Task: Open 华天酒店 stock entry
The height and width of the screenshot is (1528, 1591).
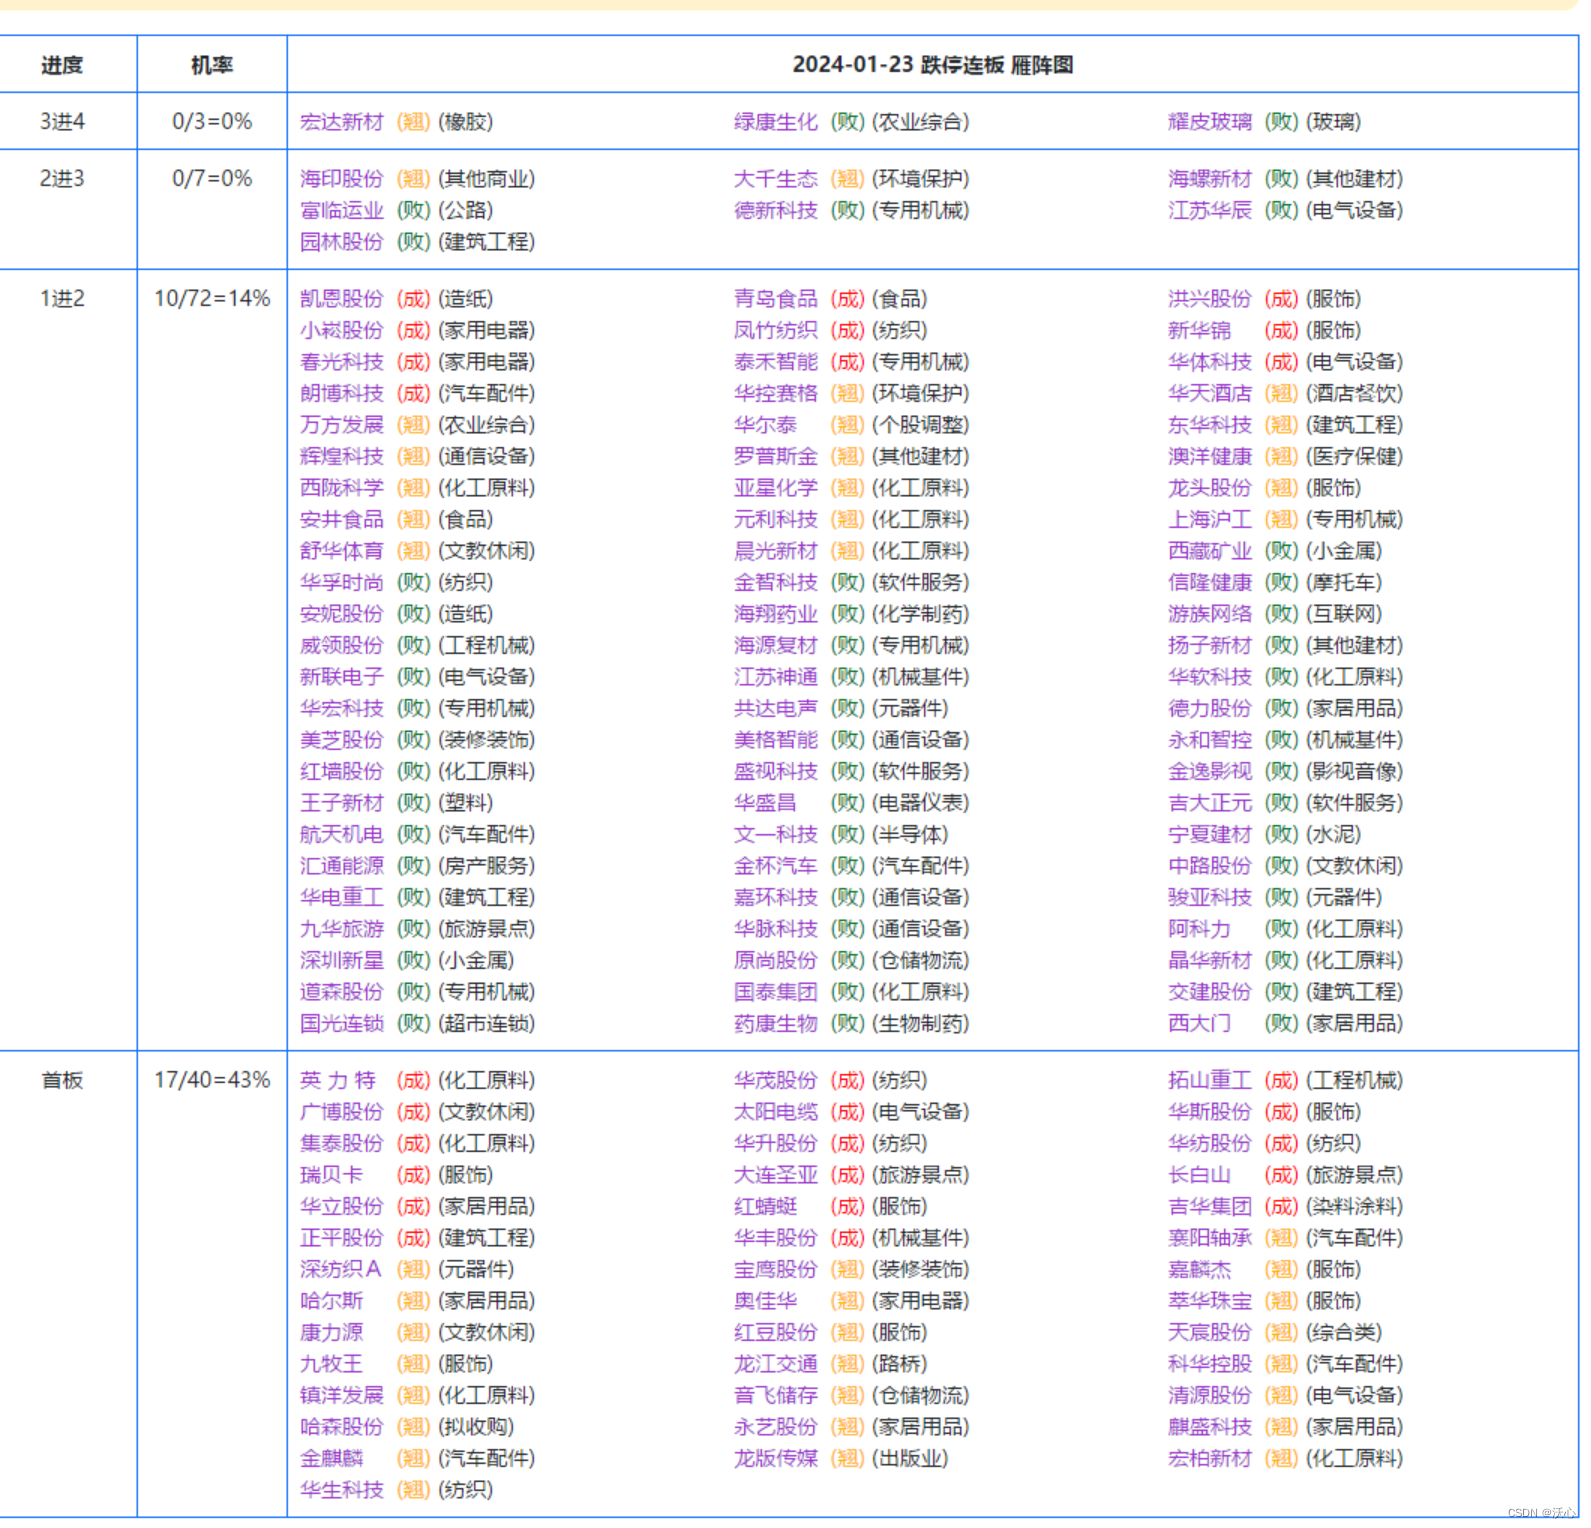Action: coord(1210,393)
